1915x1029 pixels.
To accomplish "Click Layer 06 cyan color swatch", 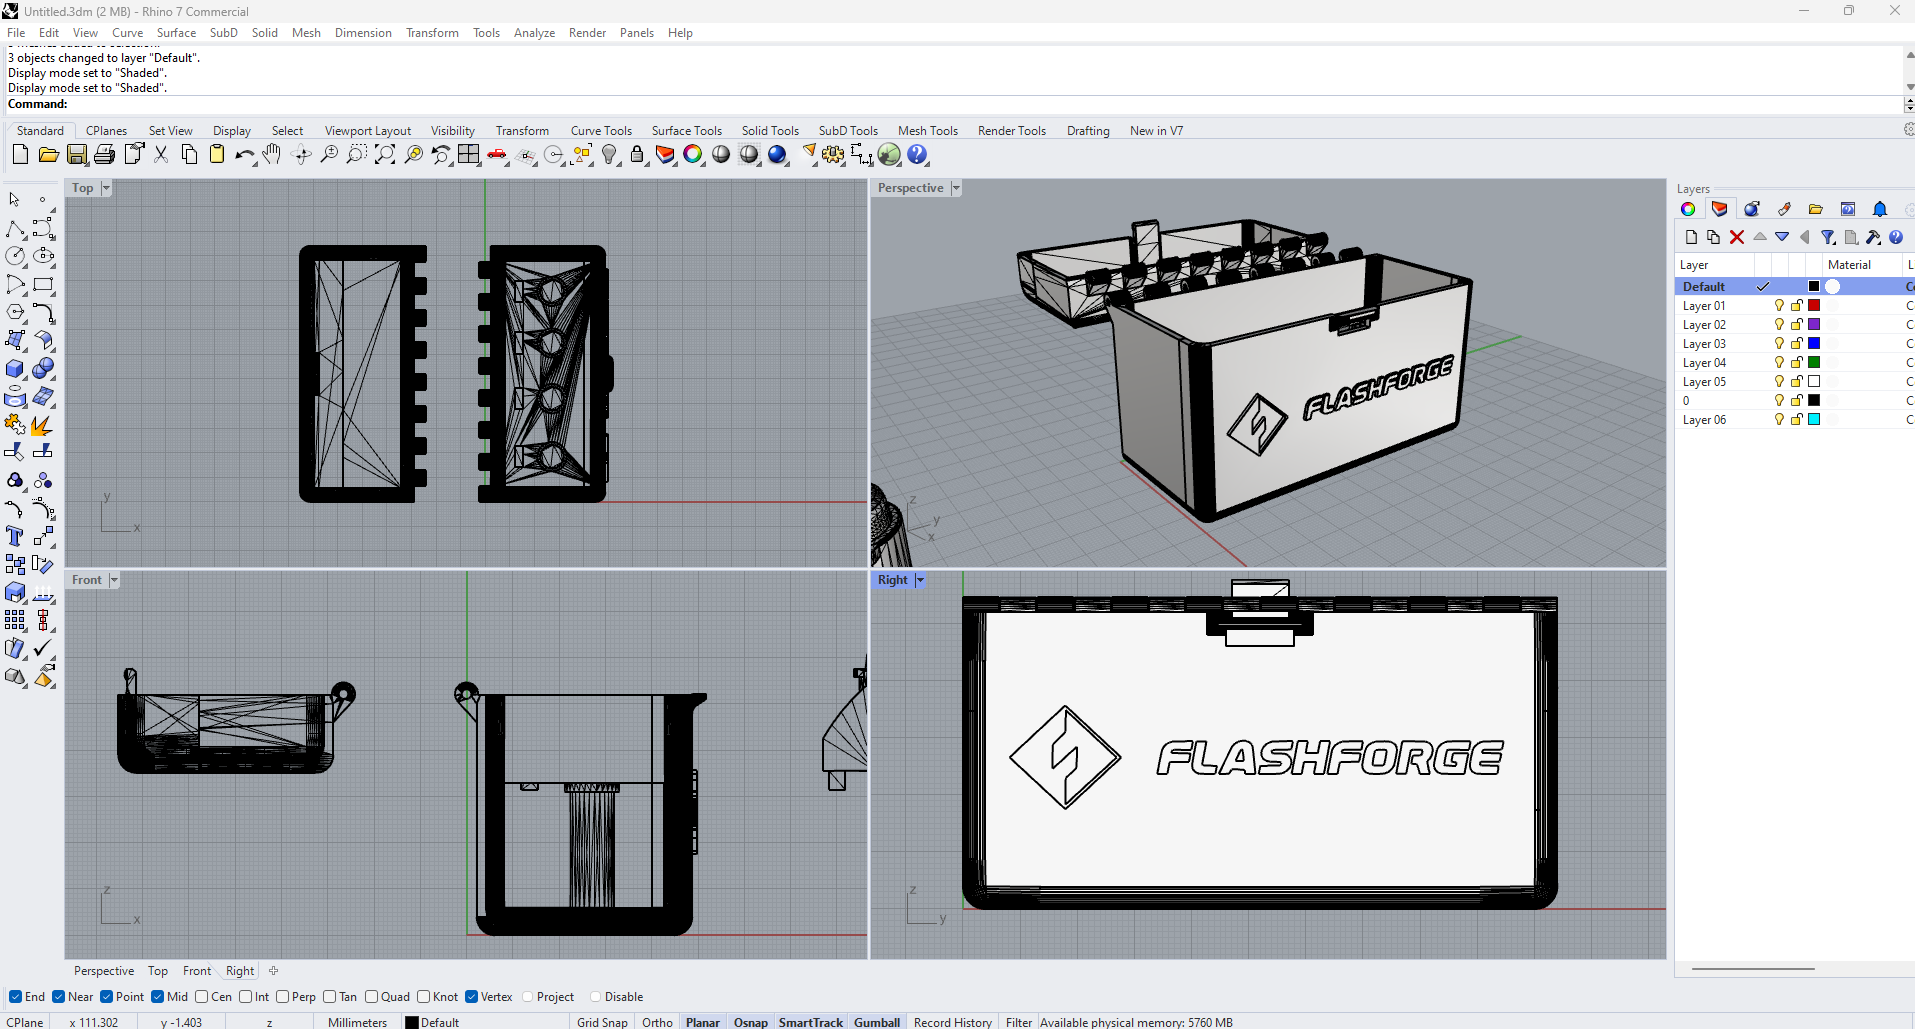I will 1814,420.
